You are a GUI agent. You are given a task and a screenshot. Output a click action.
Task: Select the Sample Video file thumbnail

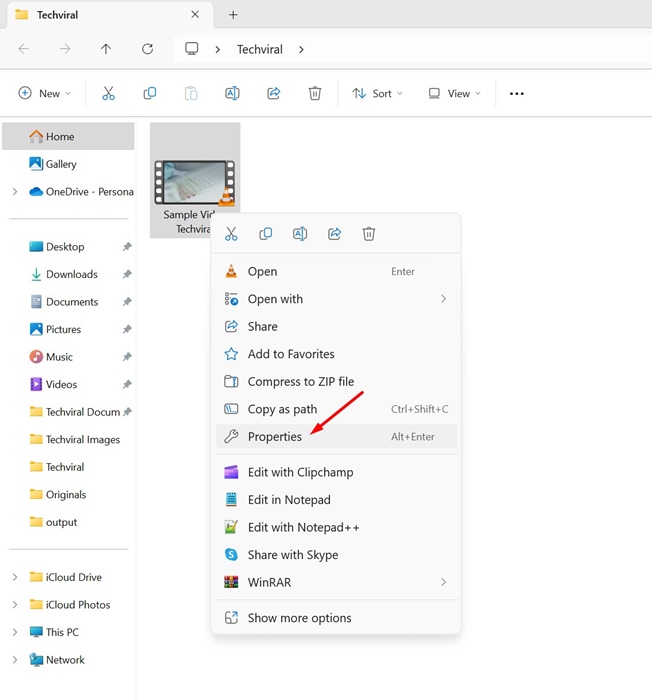pos(194,182)
